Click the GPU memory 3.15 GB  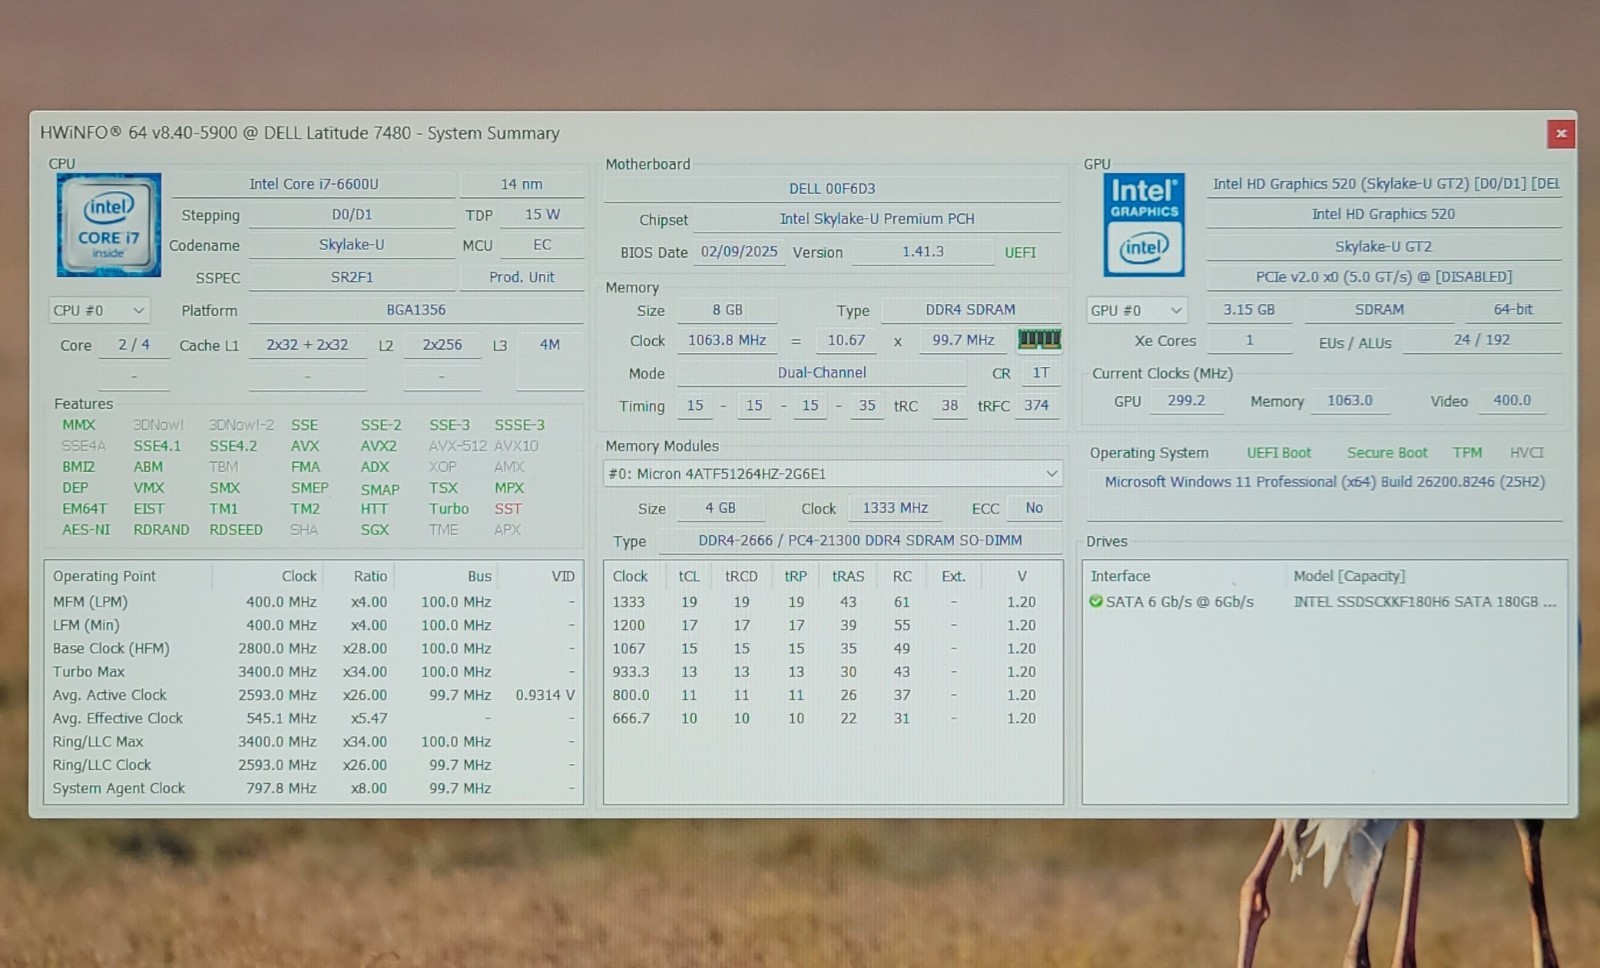click(1249, 310)
